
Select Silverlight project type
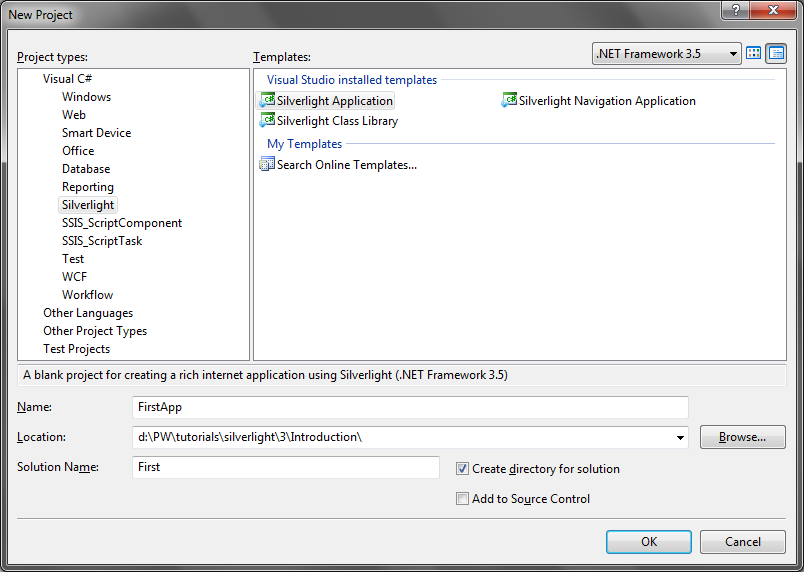tap(88, 205)
